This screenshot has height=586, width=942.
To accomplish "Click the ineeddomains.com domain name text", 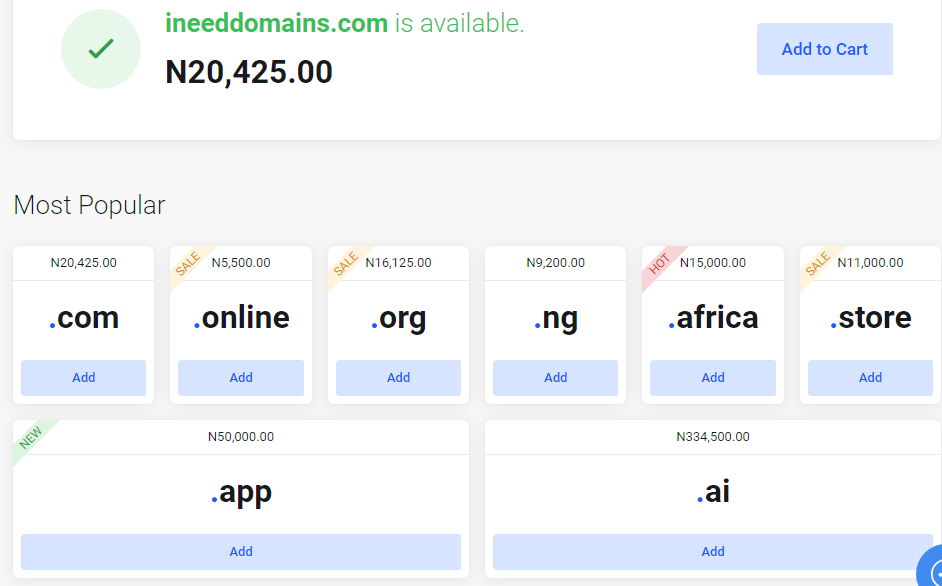I will [276, 23].
